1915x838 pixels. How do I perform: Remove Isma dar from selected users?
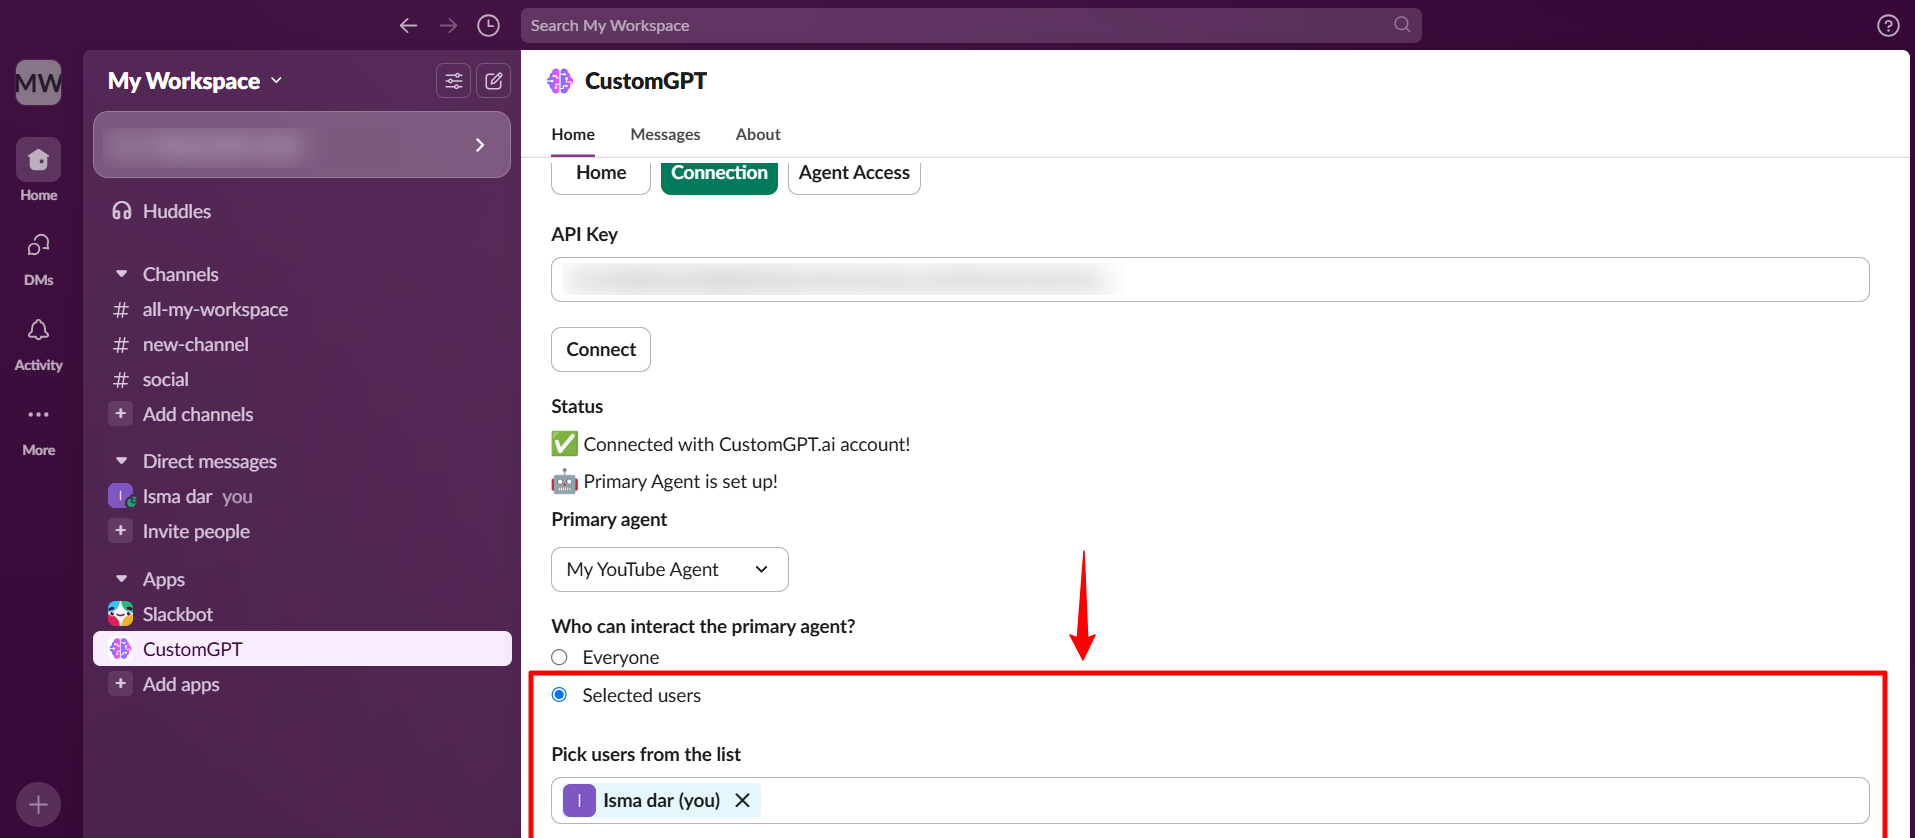tap(742, 800)
